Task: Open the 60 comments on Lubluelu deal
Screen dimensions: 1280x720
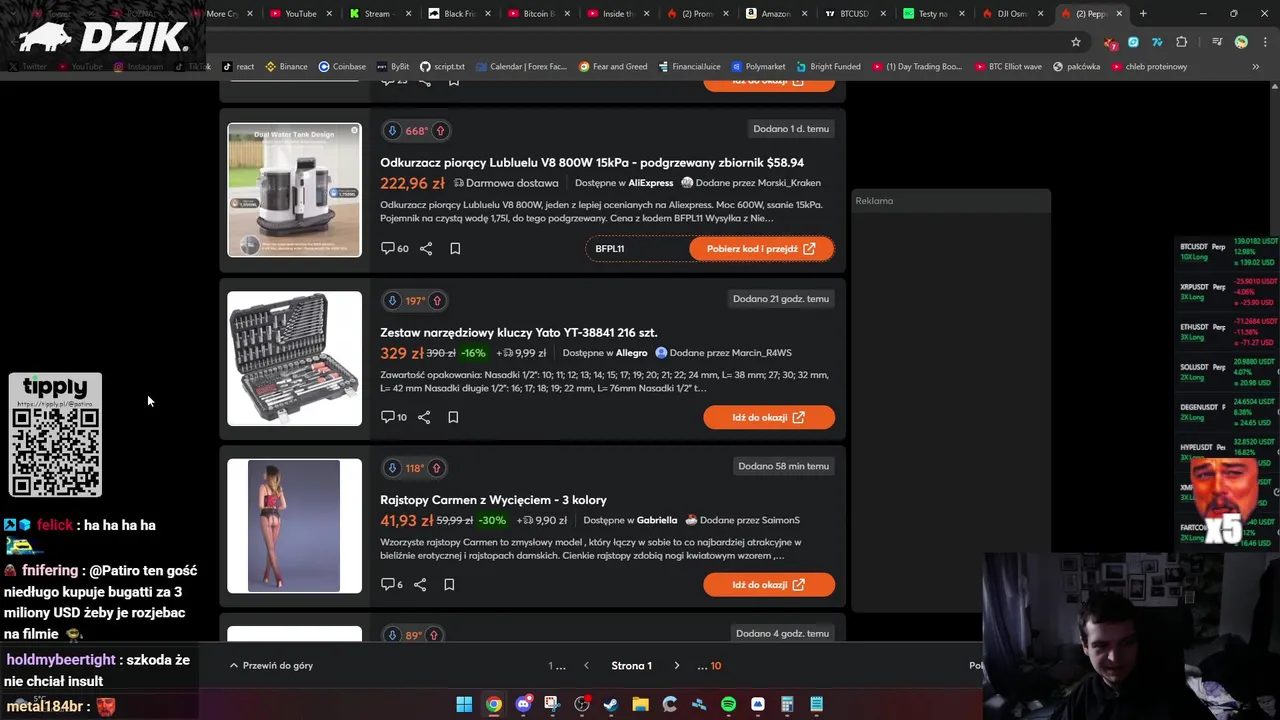Action: click(x=394, y=248)
